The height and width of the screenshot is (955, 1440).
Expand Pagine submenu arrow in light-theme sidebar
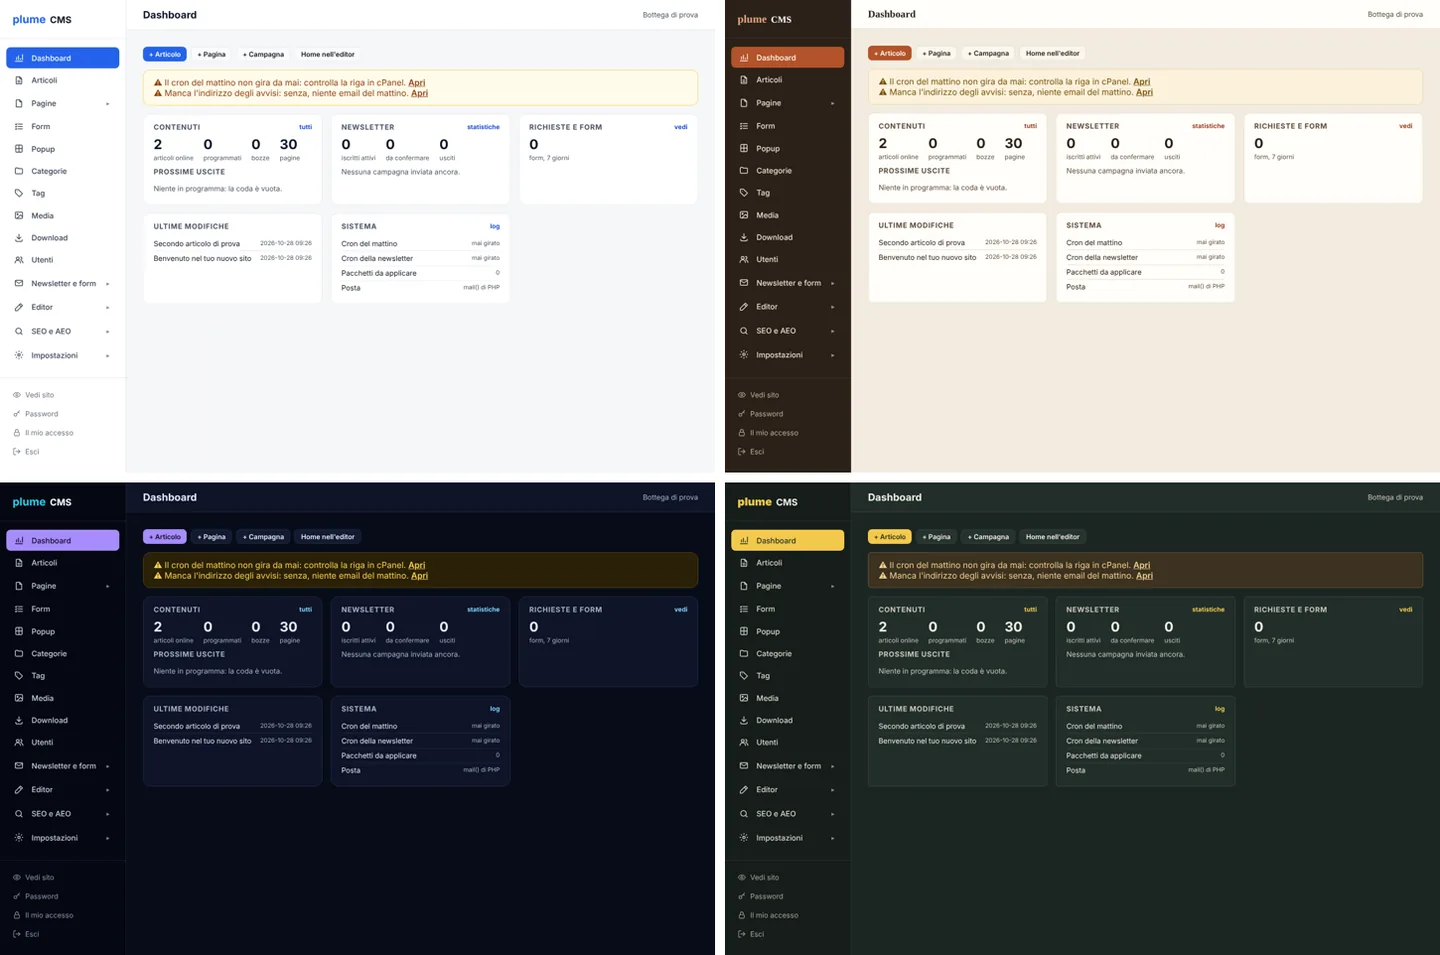[x=108, y=104]
